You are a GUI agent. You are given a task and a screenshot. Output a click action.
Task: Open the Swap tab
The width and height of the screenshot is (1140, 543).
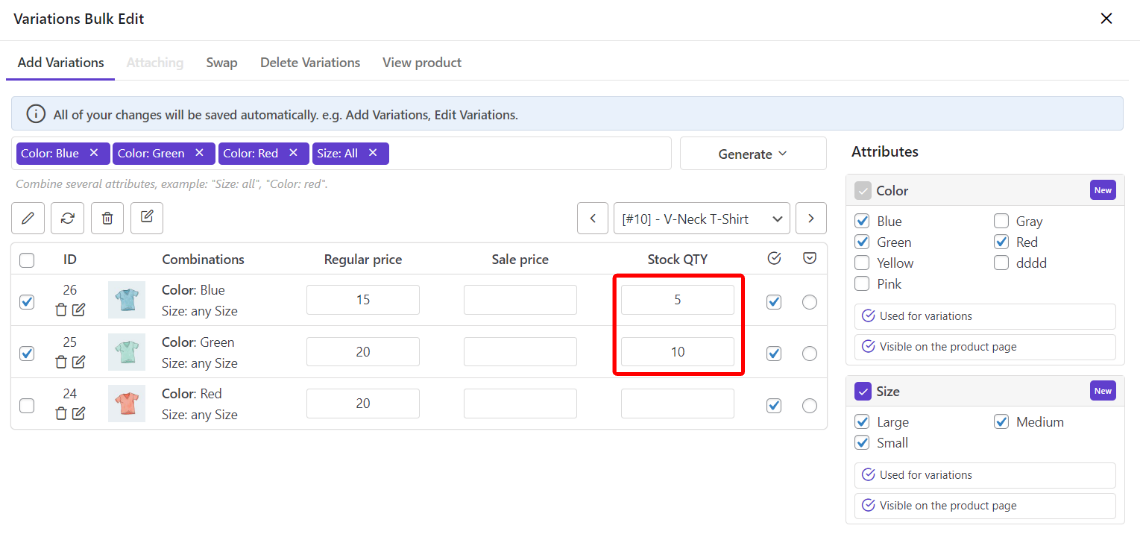(x=222, y=62)
